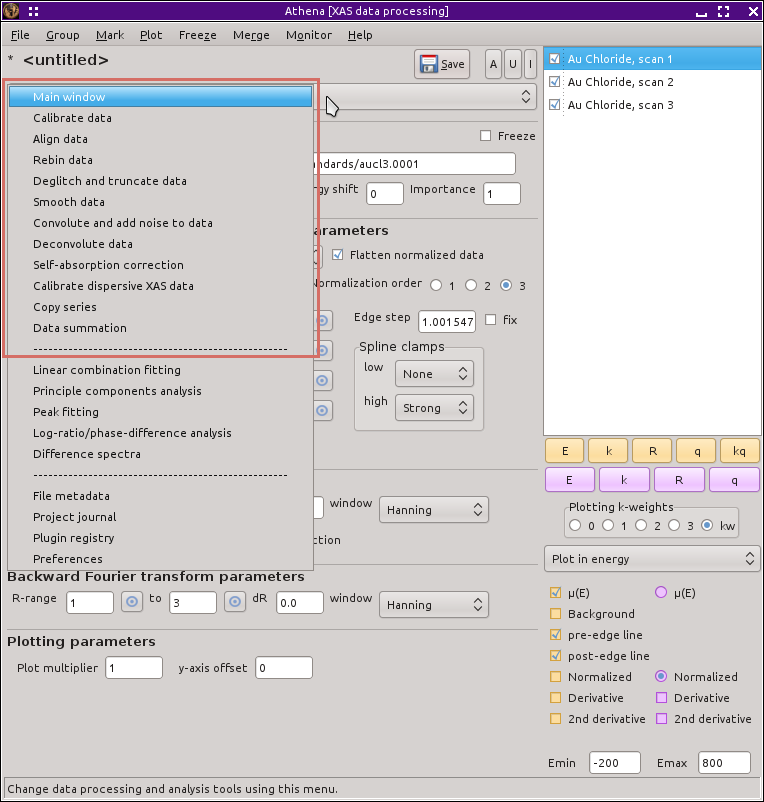Click the pluck icon left of high spline clamp

click(322, 410)
